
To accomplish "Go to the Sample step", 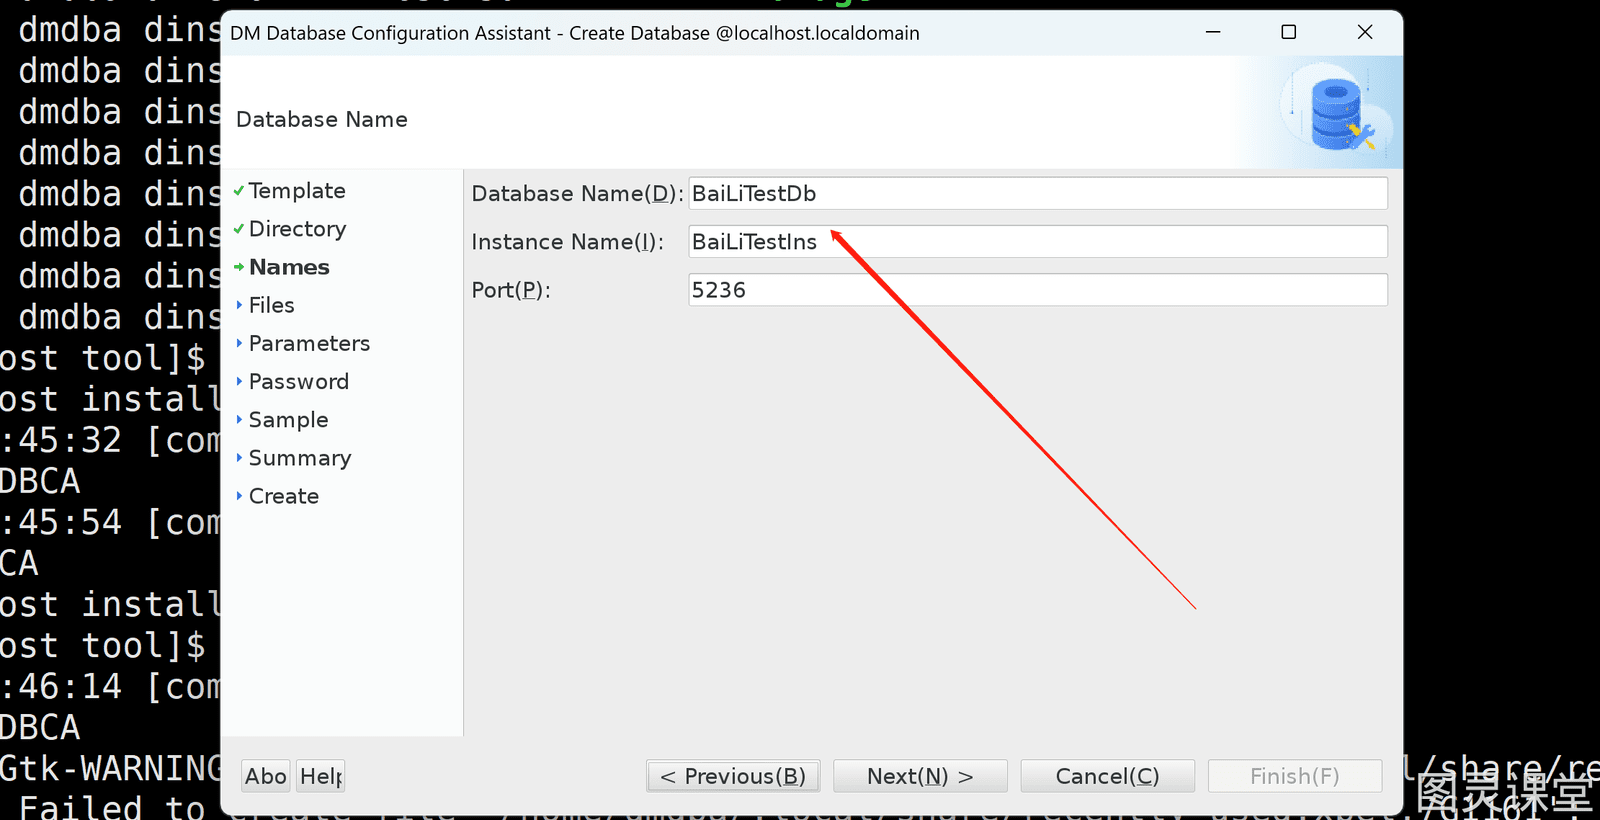I will (x=288, y=420).
